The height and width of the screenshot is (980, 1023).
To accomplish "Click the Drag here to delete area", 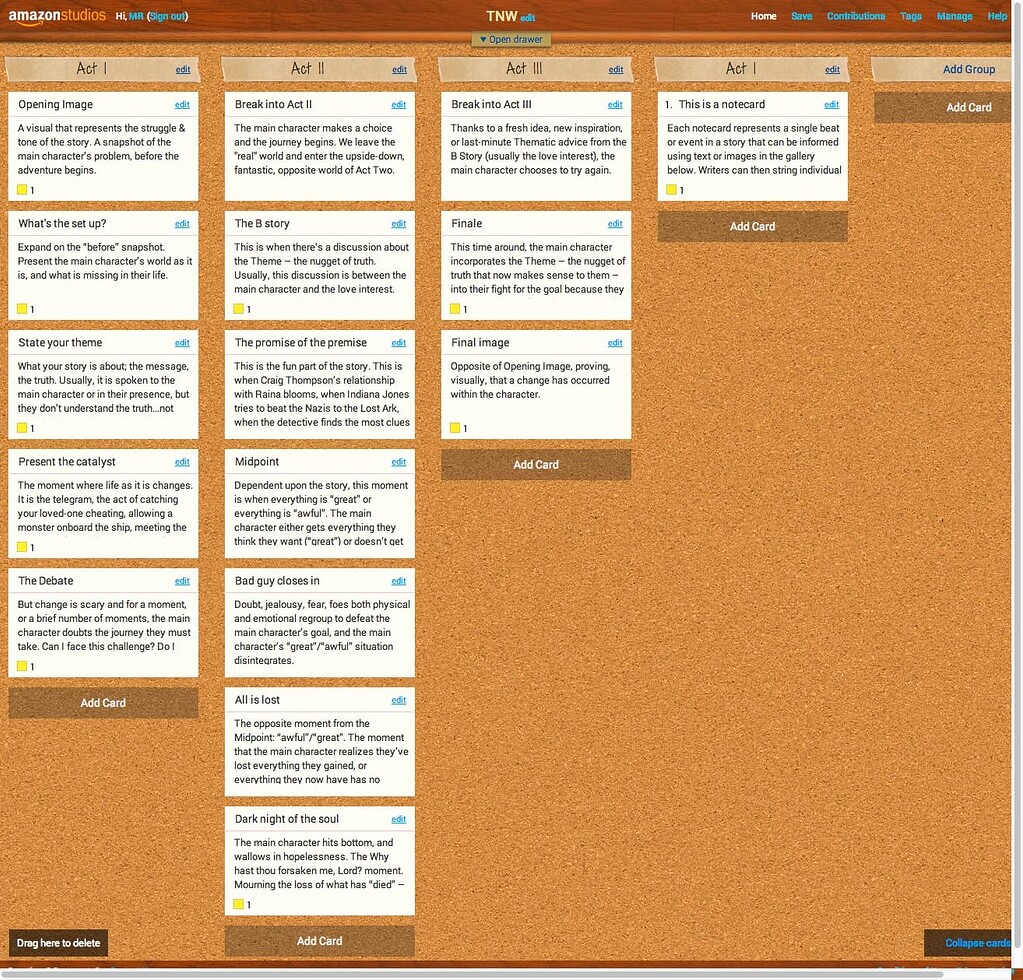I will (x=57, y=942).
